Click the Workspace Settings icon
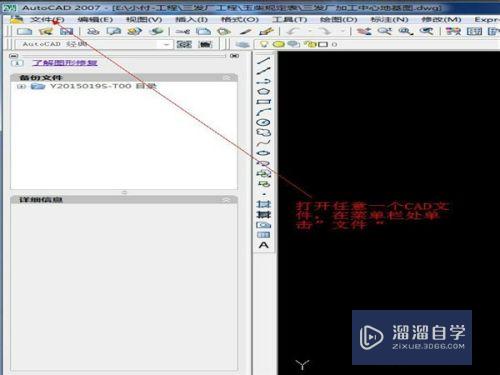This screenshot has height=375, width=500. 184,44
